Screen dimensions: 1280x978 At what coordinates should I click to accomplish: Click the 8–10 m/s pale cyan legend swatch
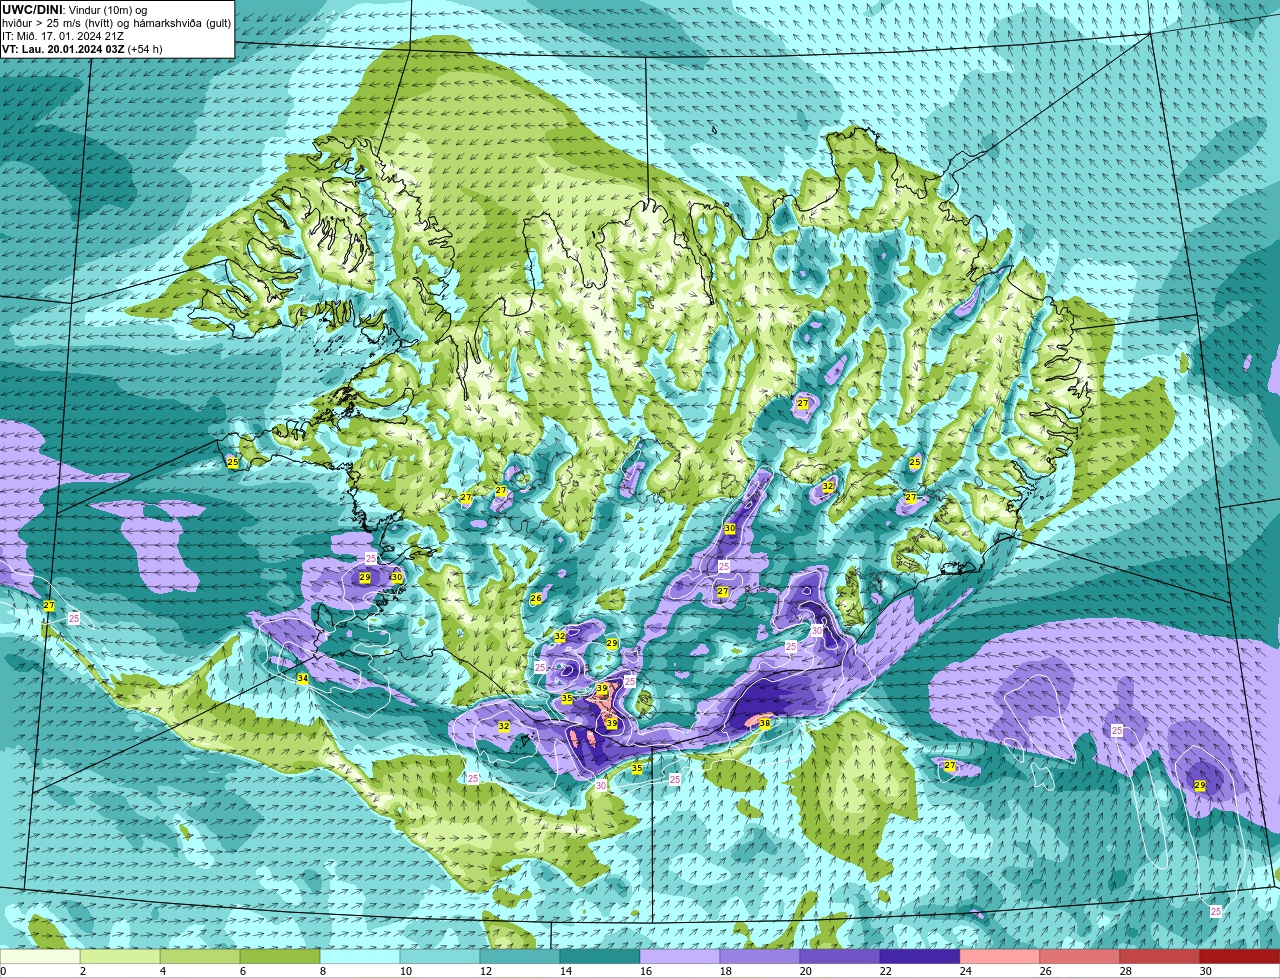point(360,956)
